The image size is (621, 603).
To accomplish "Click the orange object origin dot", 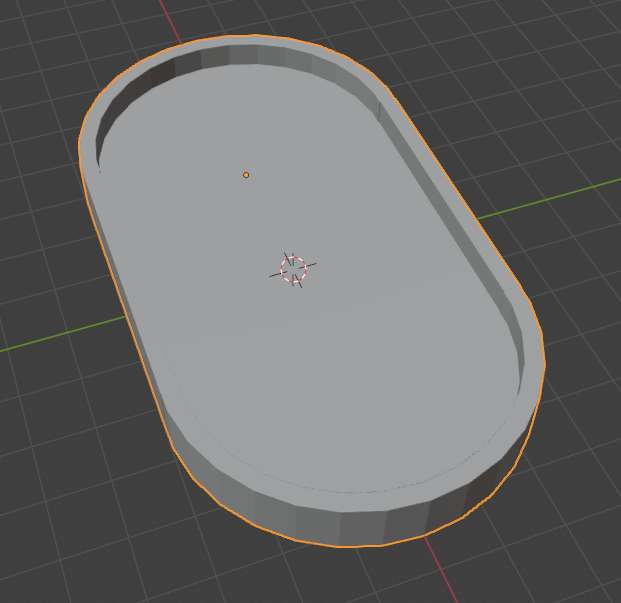I will click(246, 175).
